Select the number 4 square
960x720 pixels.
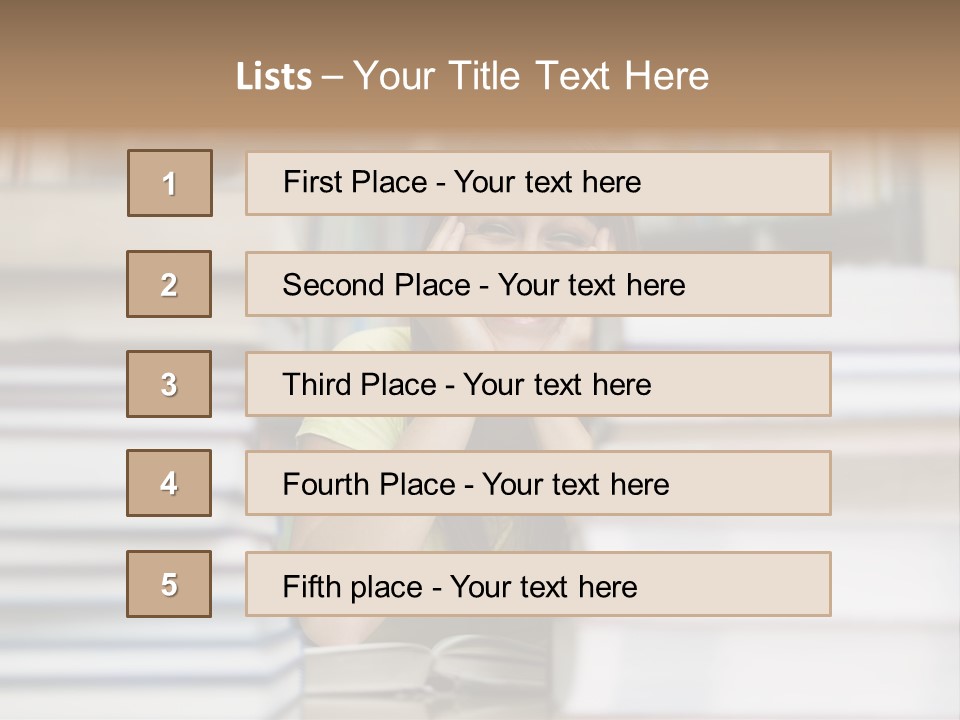[x=169, y=483]
